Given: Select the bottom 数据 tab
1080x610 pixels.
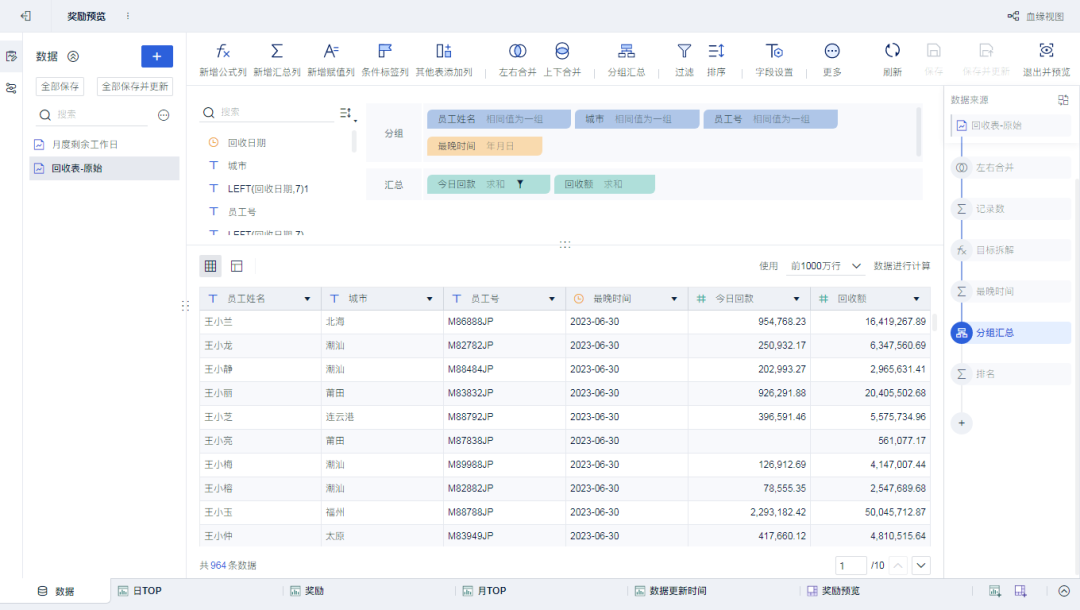Looking at the screenshot, I should click(56, 591).
